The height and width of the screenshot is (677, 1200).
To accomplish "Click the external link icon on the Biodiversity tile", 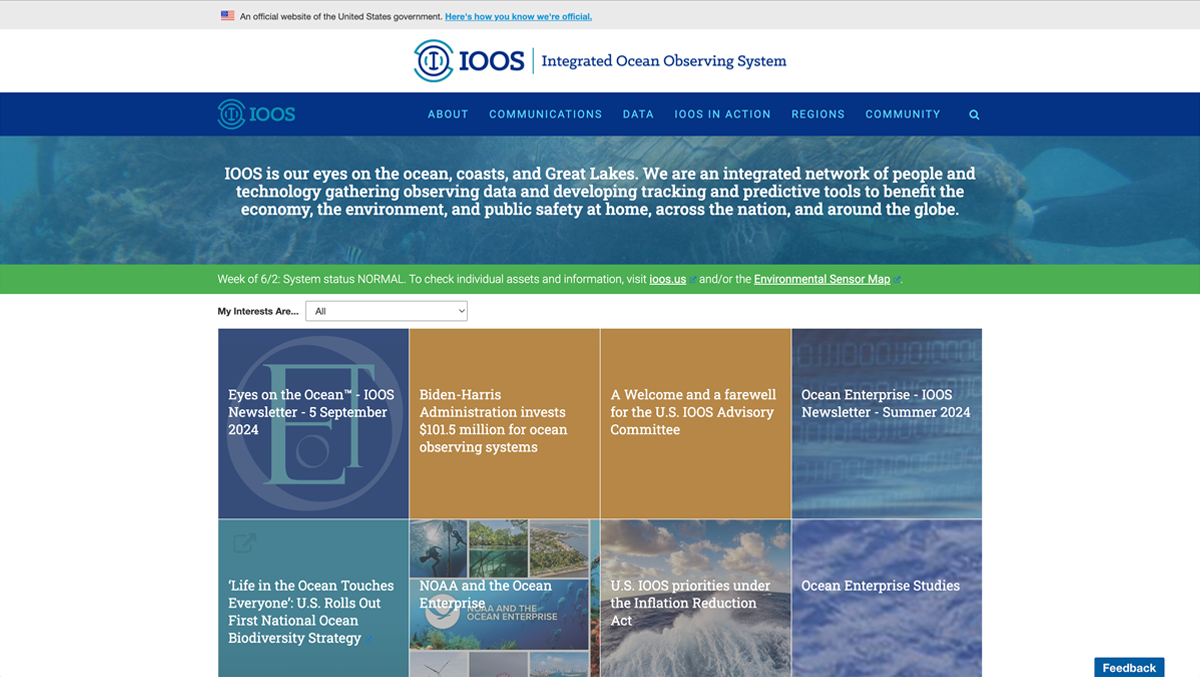I will click(x=244, y=542).
